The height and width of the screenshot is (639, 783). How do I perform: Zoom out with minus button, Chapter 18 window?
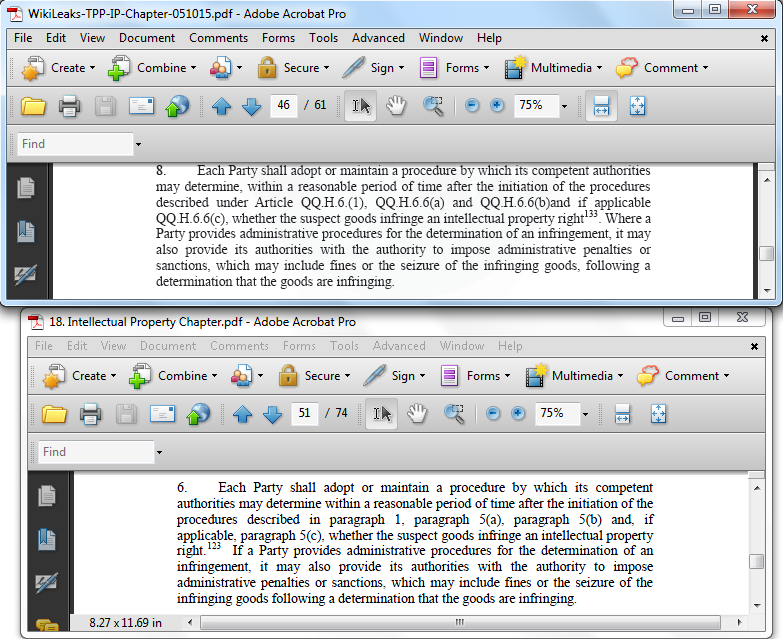click(493, 413)
